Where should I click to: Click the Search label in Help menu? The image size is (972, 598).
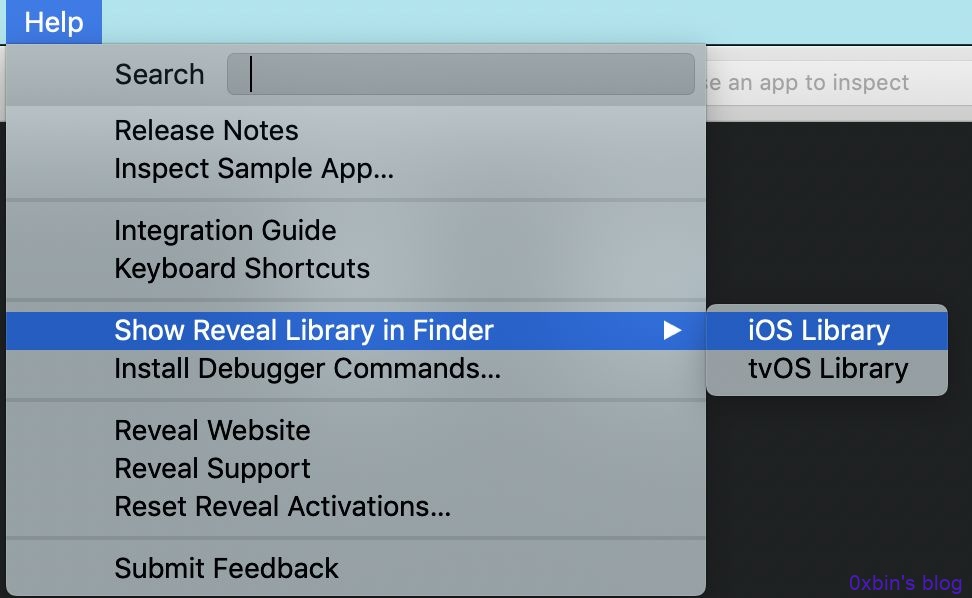pyautogui.click(x=159, y=74)
